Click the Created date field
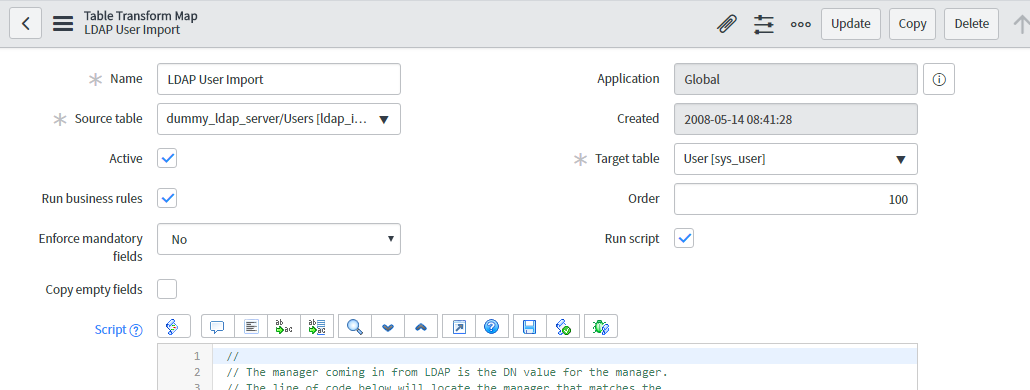Image resolution: width=1030 pixels, height=390 pixels. (795, 119)
